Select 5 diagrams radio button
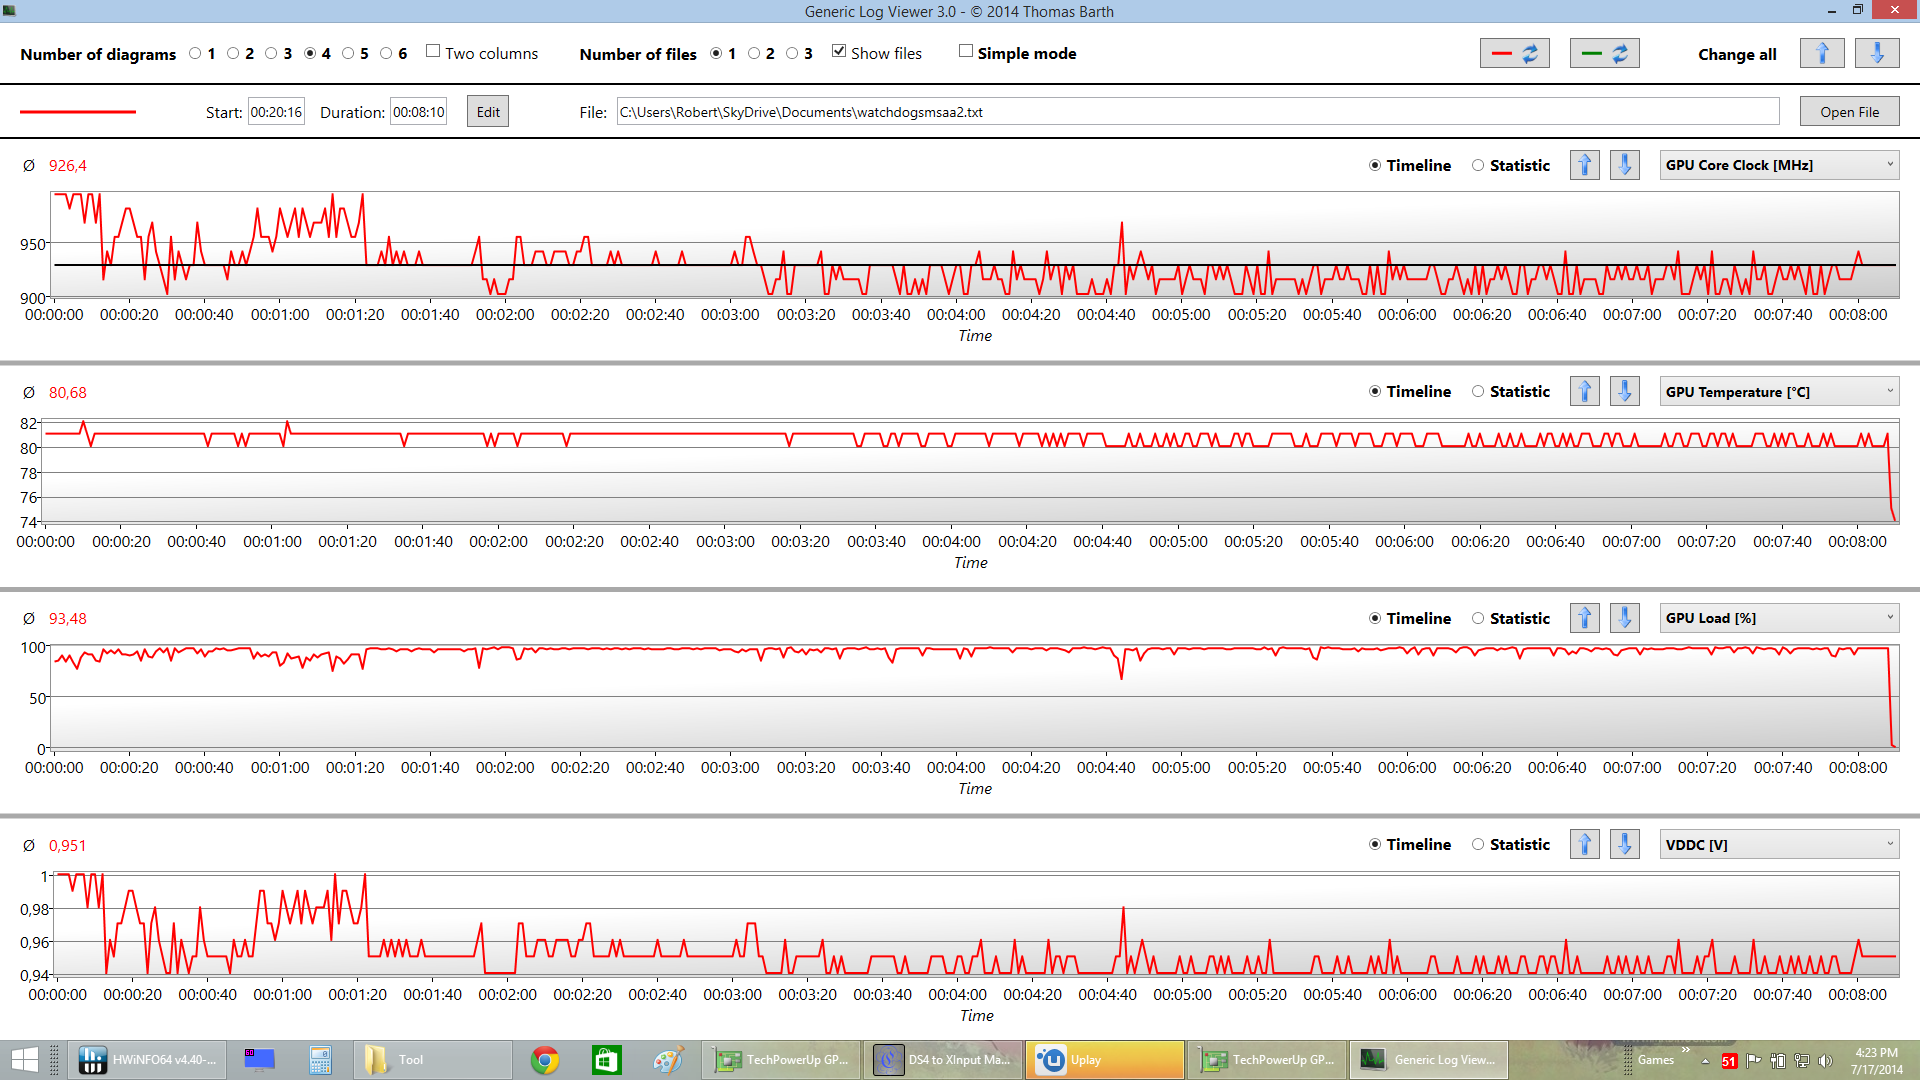Screen dimensions: 1920x1080 click(x=348, y=53)
